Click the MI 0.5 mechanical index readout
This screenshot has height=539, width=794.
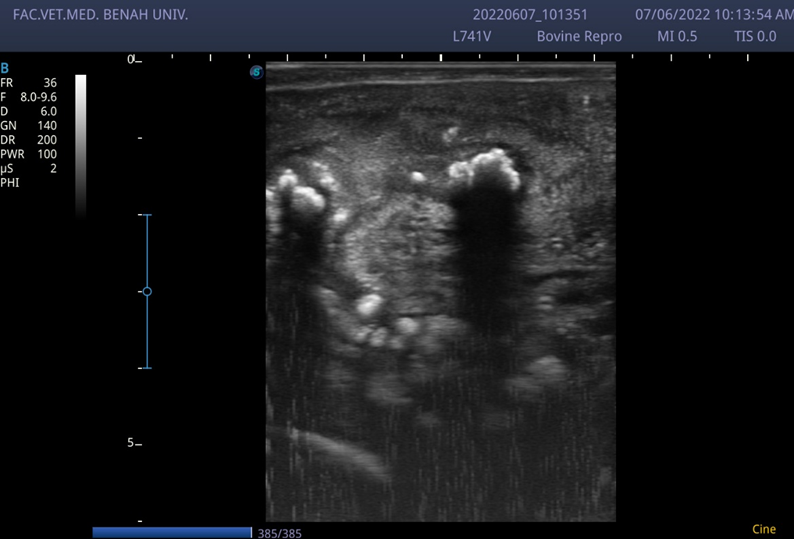click(x=677, y=36)
